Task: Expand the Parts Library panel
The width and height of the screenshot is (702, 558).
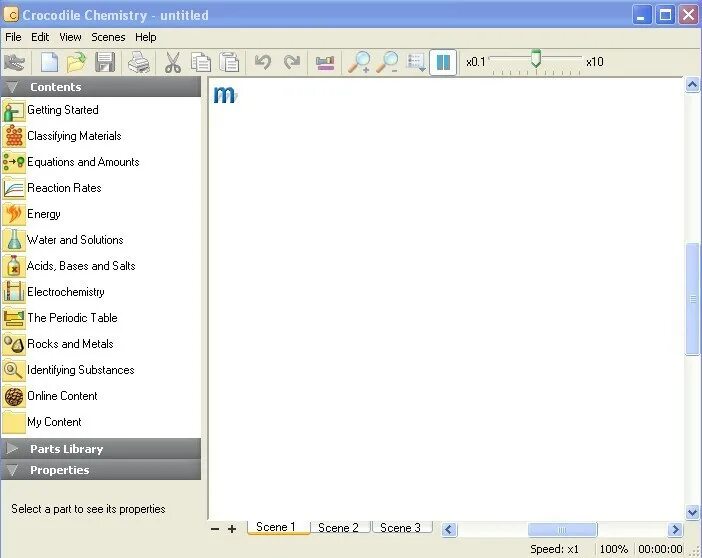Action: click(101, 449)
